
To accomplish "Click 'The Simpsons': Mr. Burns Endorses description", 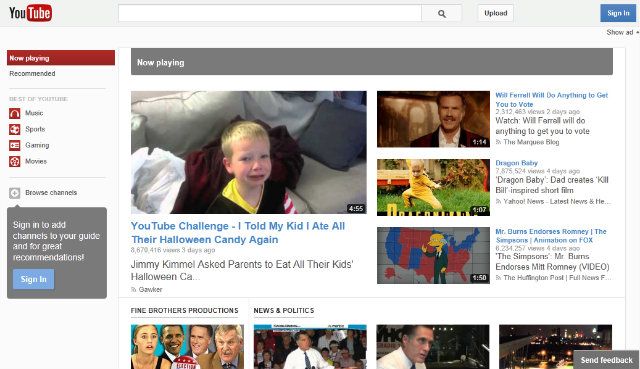I will tap(552, 262).
